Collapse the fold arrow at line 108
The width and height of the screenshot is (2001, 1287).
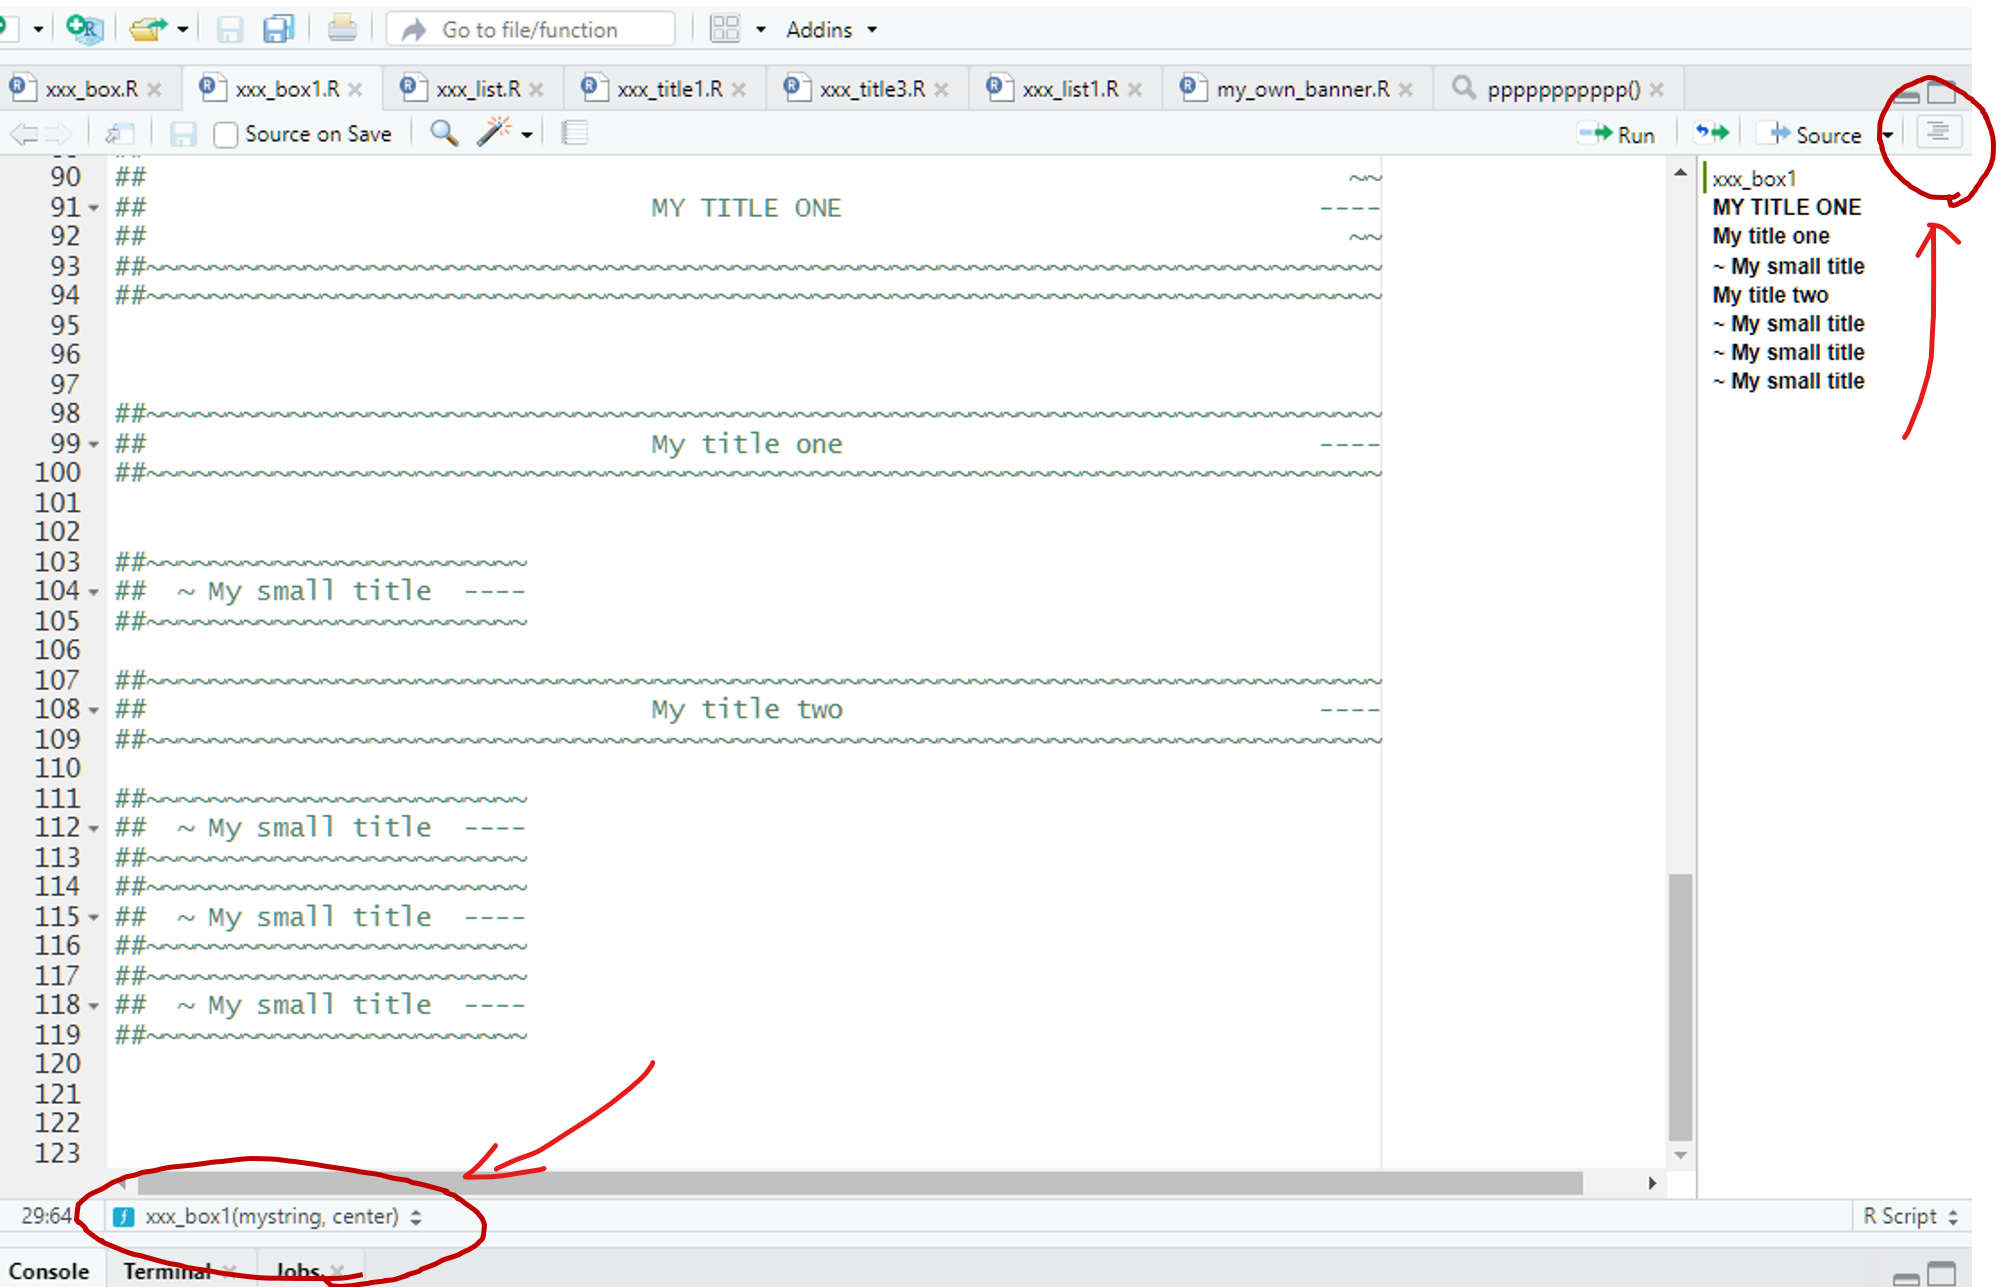pyautogui.click(x=94, y=710)
